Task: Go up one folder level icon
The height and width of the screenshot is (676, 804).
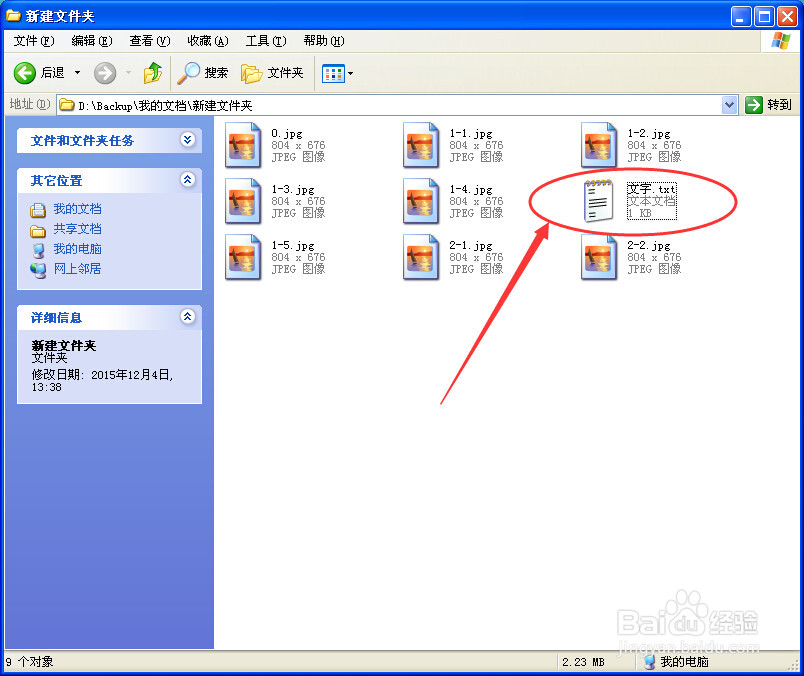Action: (x=152, y=73)
